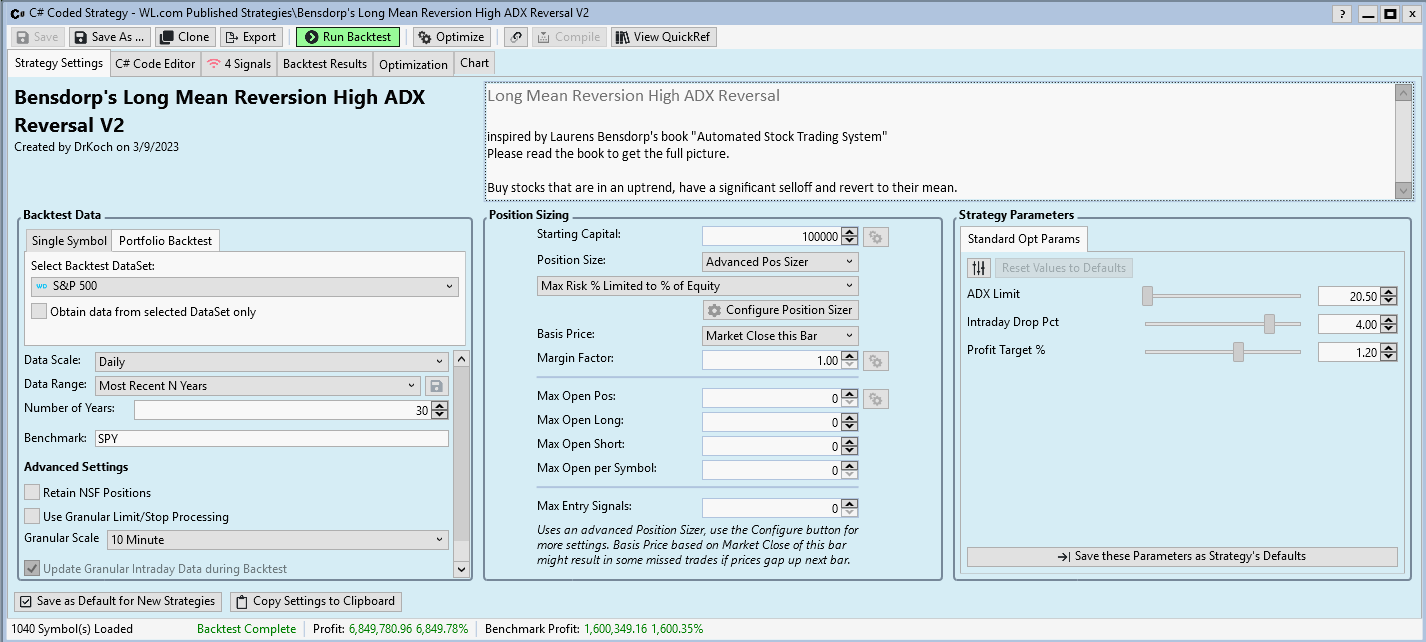
Task: Click the Export icon button
Action: pyautogui.click(x=231, y=37)
